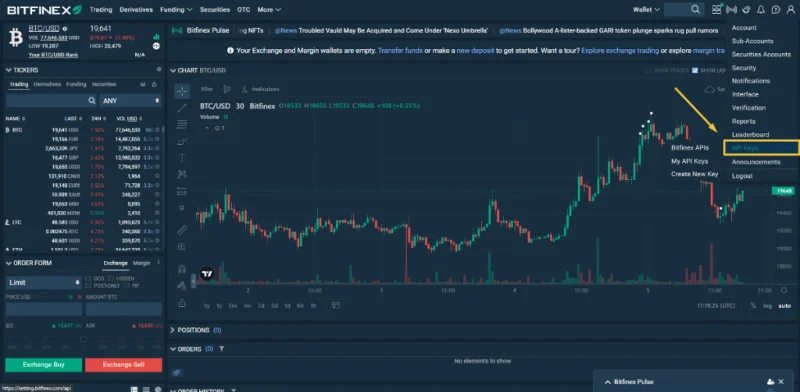
Task: Open the More dropdown in top nav
Action: click(x=269, y=9)
